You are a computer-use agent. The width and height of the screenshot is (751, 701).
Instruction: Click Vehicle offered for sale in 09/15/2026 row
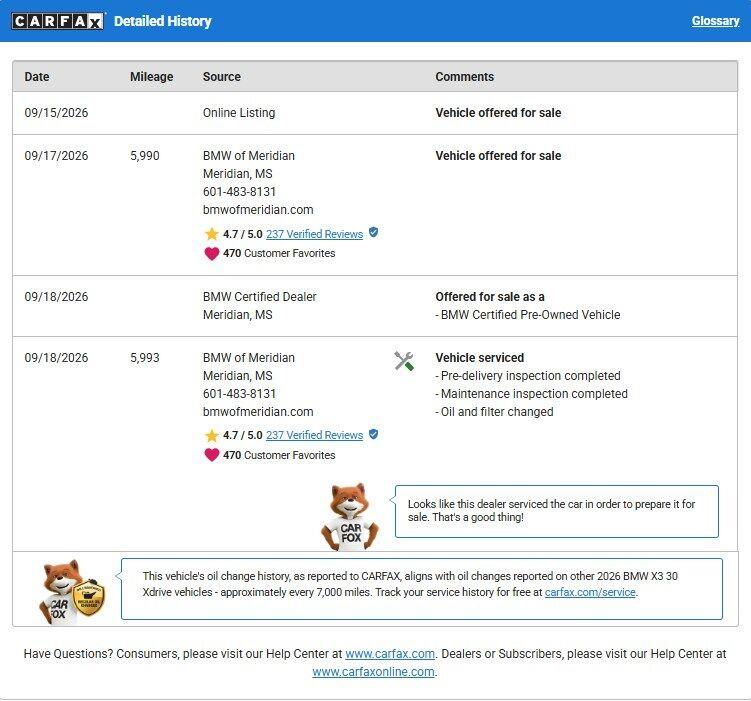[x=498, y=113]
